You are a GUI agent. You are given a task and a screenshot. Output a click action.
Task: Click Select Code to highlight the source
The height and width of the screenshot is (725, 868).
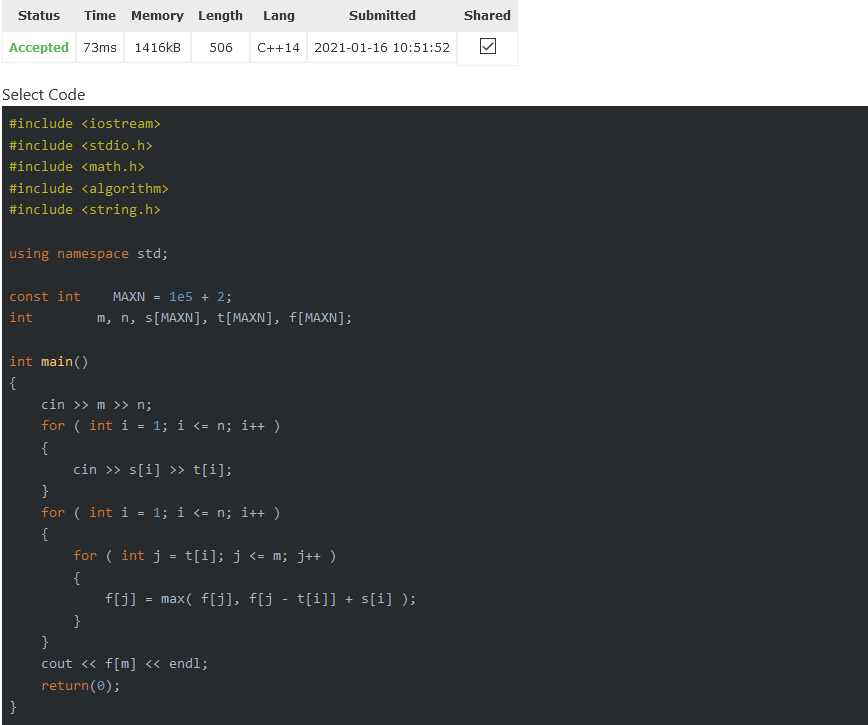[x=43, y=94]
